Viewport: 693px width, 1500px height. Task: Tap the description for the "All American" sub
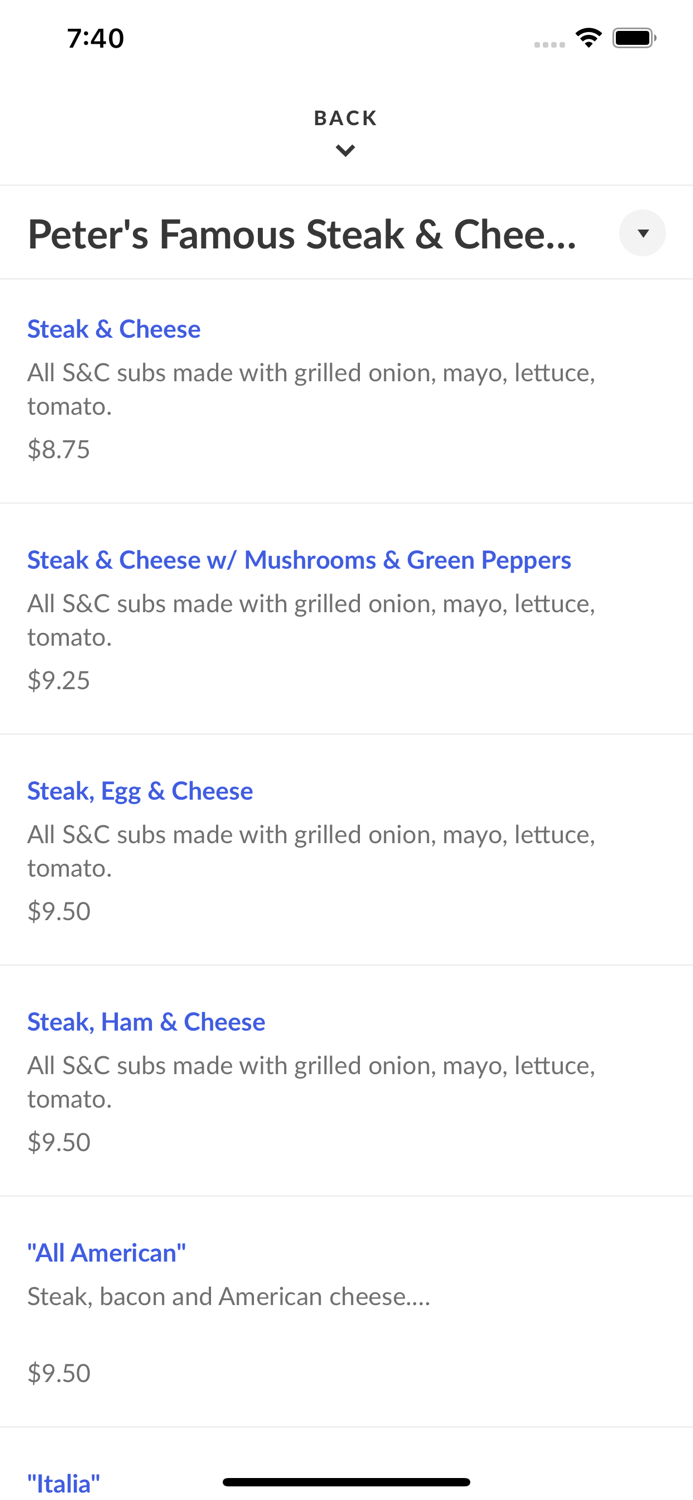pos(228,1296)
